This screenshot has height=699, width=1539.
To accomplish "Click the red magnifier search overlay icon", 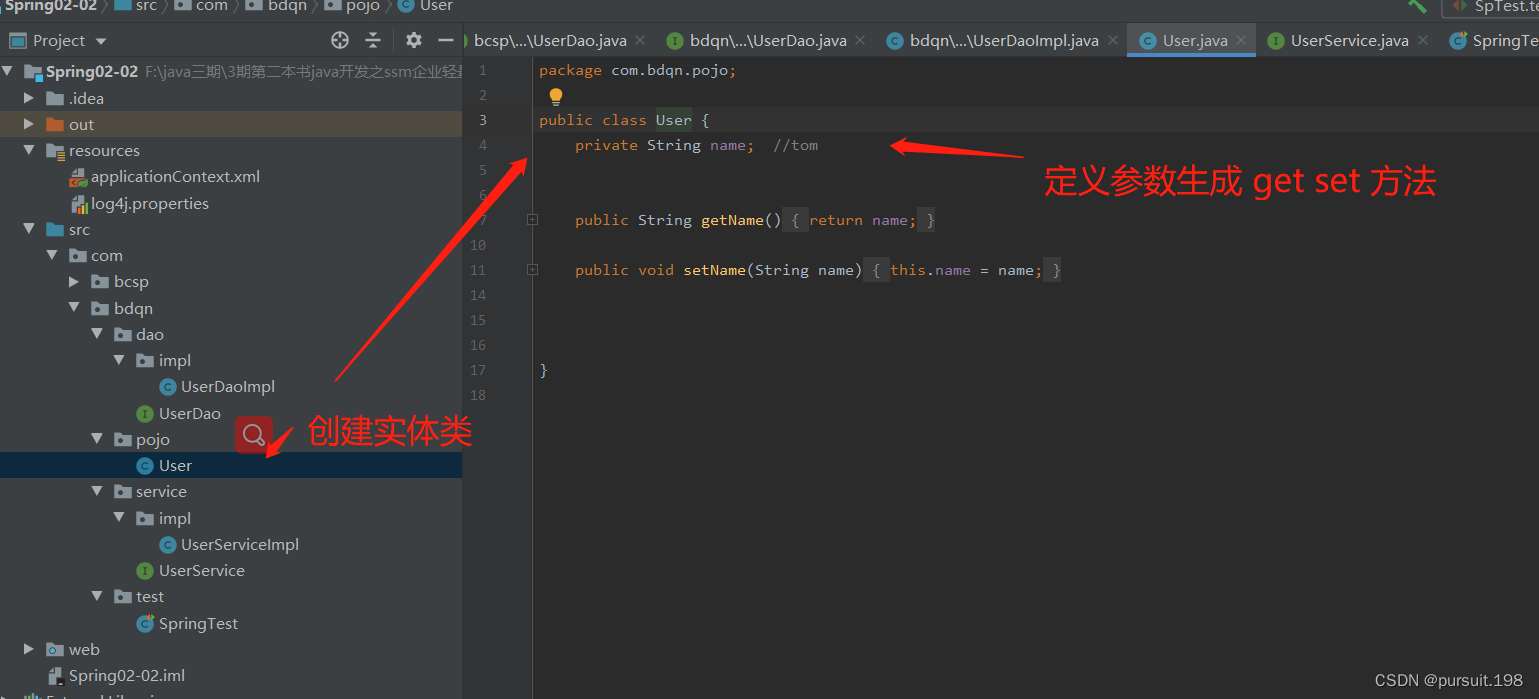I will pyautogui.click(x=254, y=435).
